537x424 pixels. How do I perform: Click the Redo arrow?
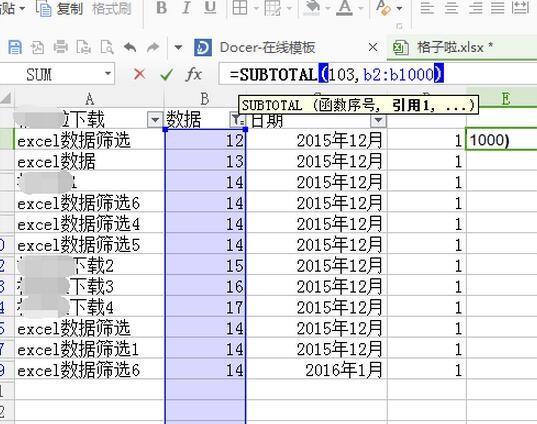(153, 47)
